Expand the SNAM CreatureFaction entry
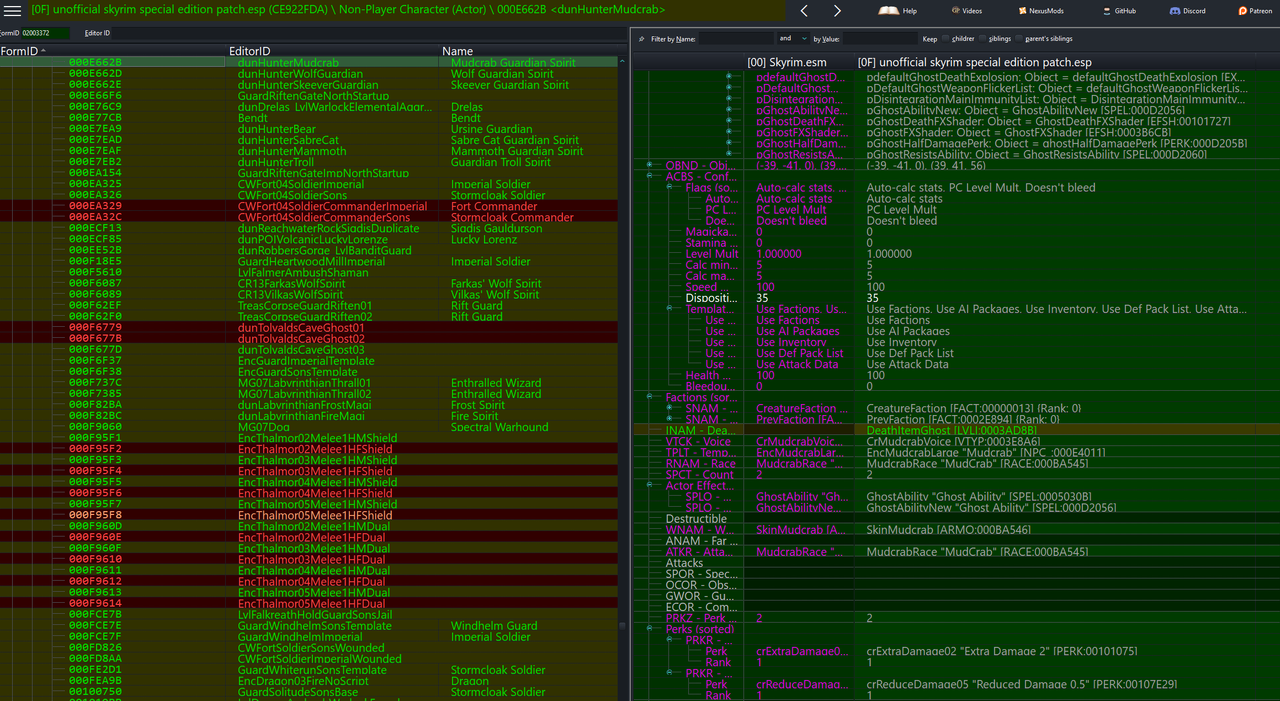The height and width of the screenshot is (701, 1280). 670,408
